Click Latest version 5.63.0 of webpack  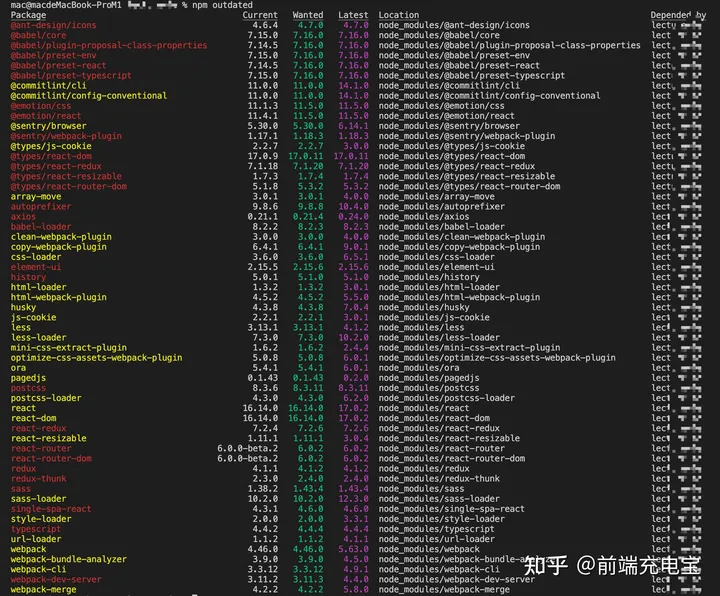coord(353,551)
